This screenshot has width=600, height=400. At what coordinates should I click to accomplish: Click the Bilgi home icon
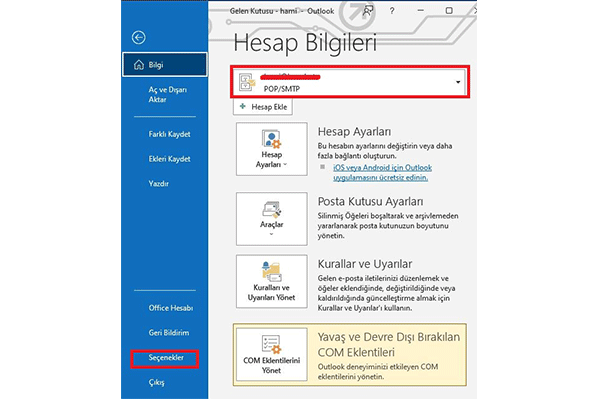[x=139, y=65]
